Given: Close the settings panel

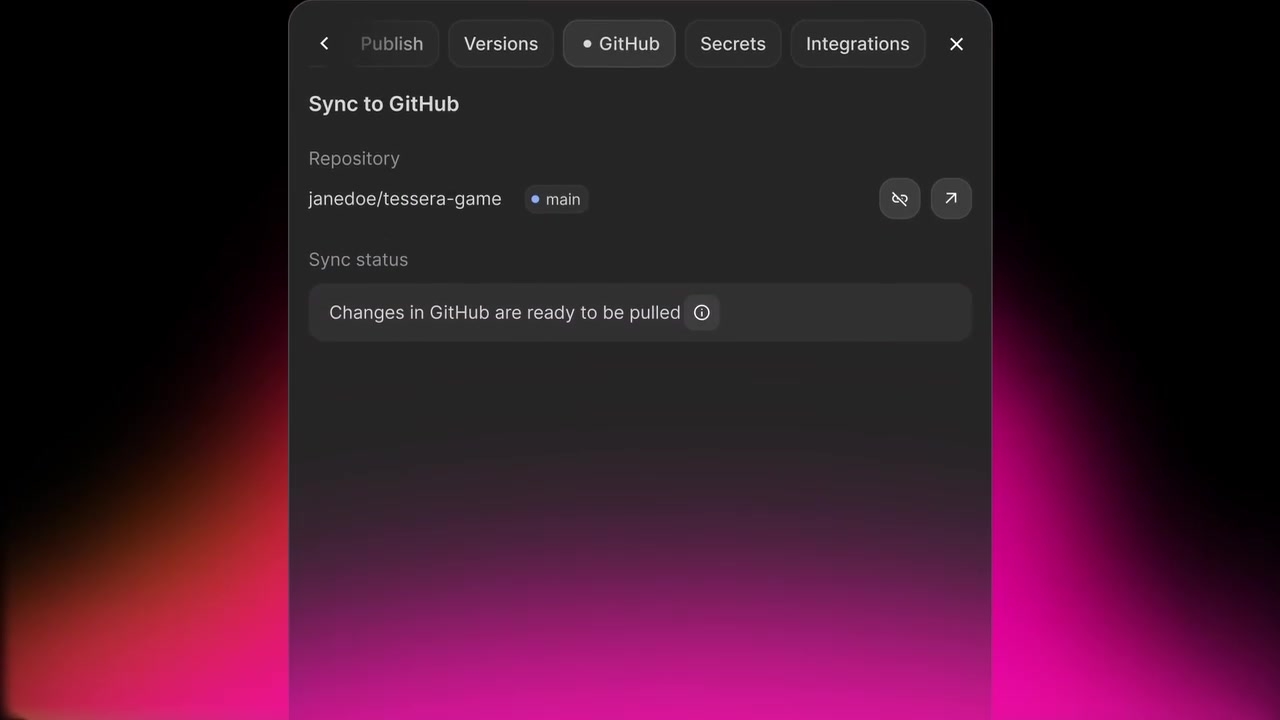Looking at the screenshot, I should [956, 44].
